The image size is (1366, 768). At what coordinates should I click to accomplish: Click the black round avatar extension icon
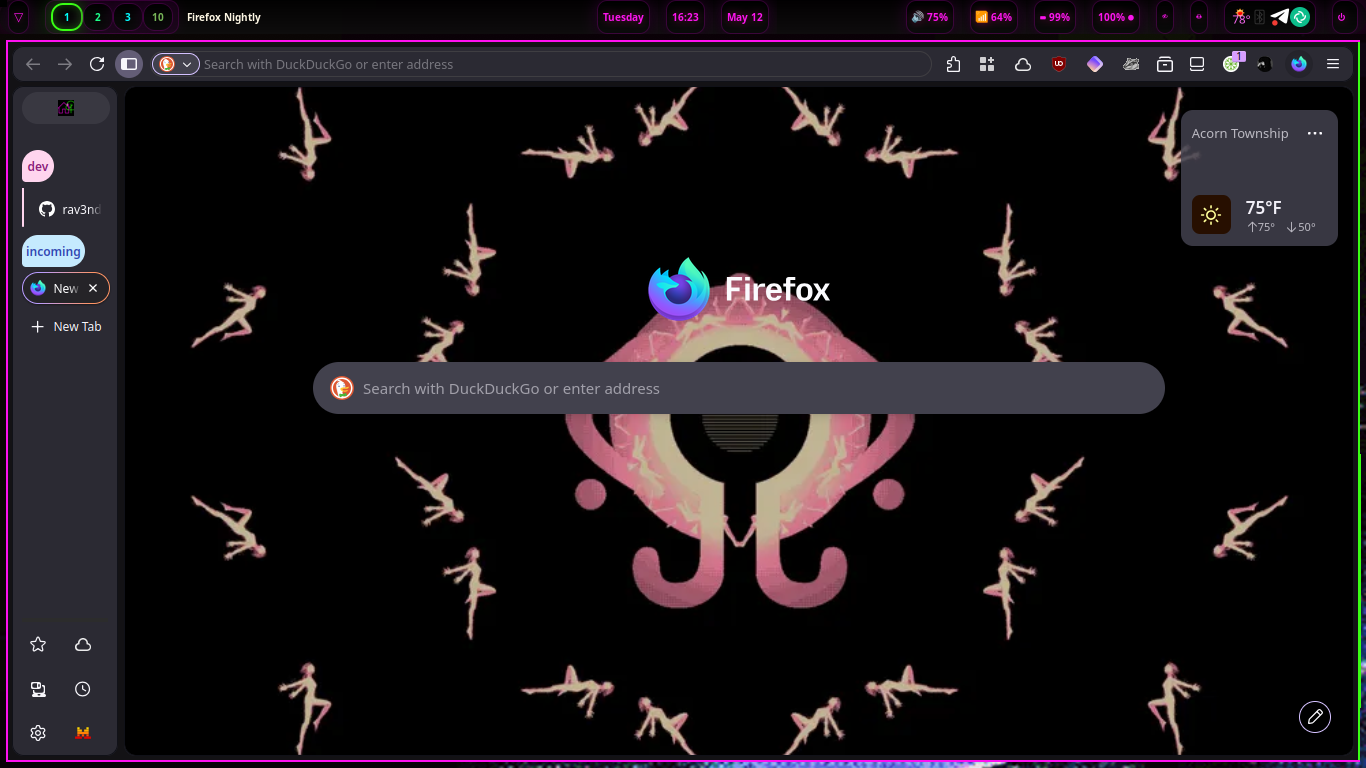[1265, 64]
